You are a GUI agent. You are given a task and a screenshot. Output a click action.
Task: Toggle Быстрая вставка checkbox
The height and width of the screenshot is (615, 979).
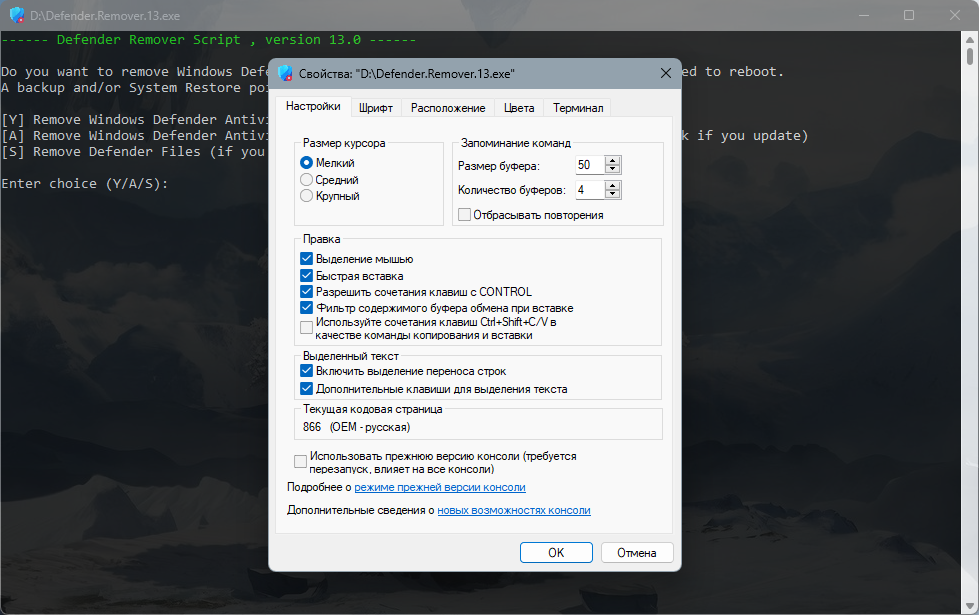point(307,275)
